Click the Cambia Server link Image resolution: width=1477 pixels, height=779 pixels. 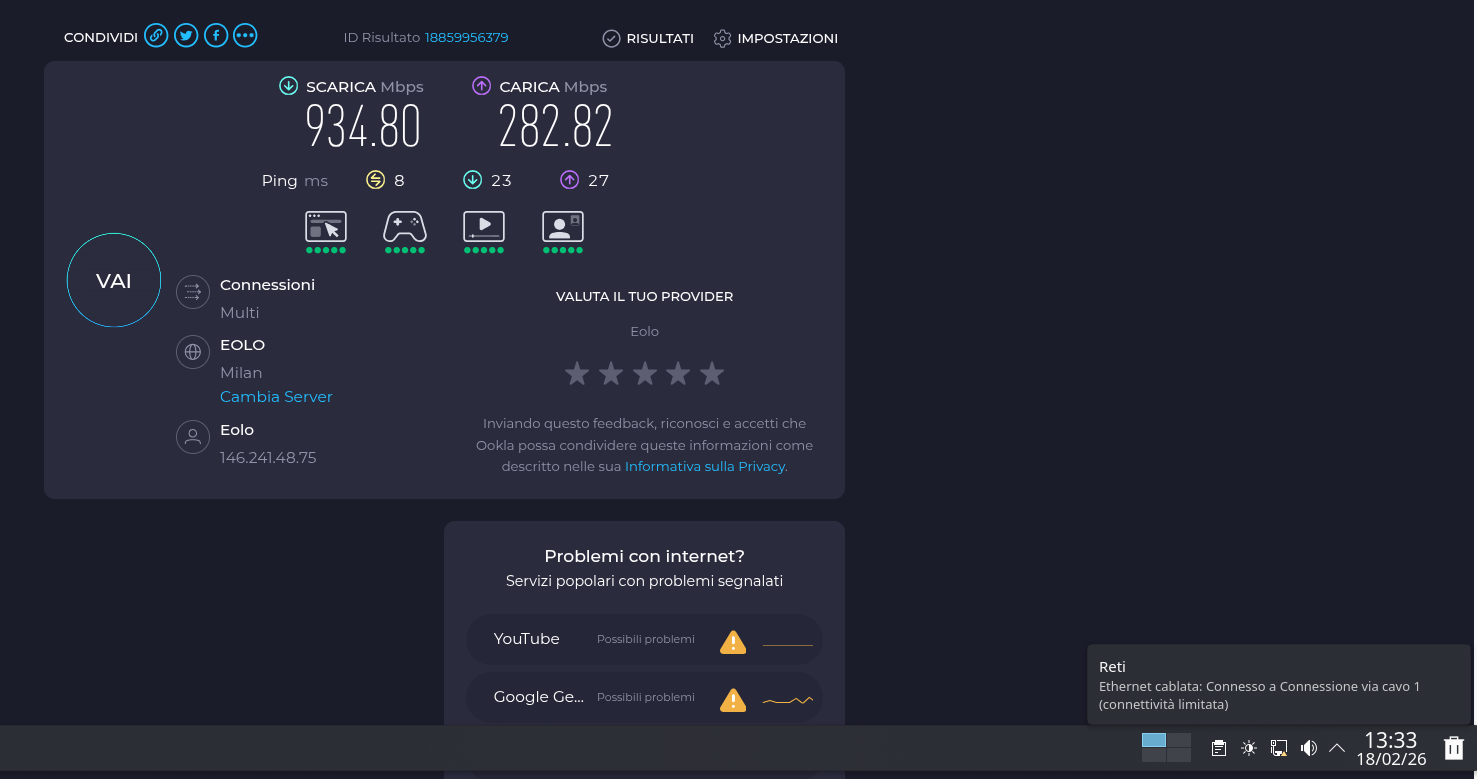pyautogui.click(x=276, y=397)
